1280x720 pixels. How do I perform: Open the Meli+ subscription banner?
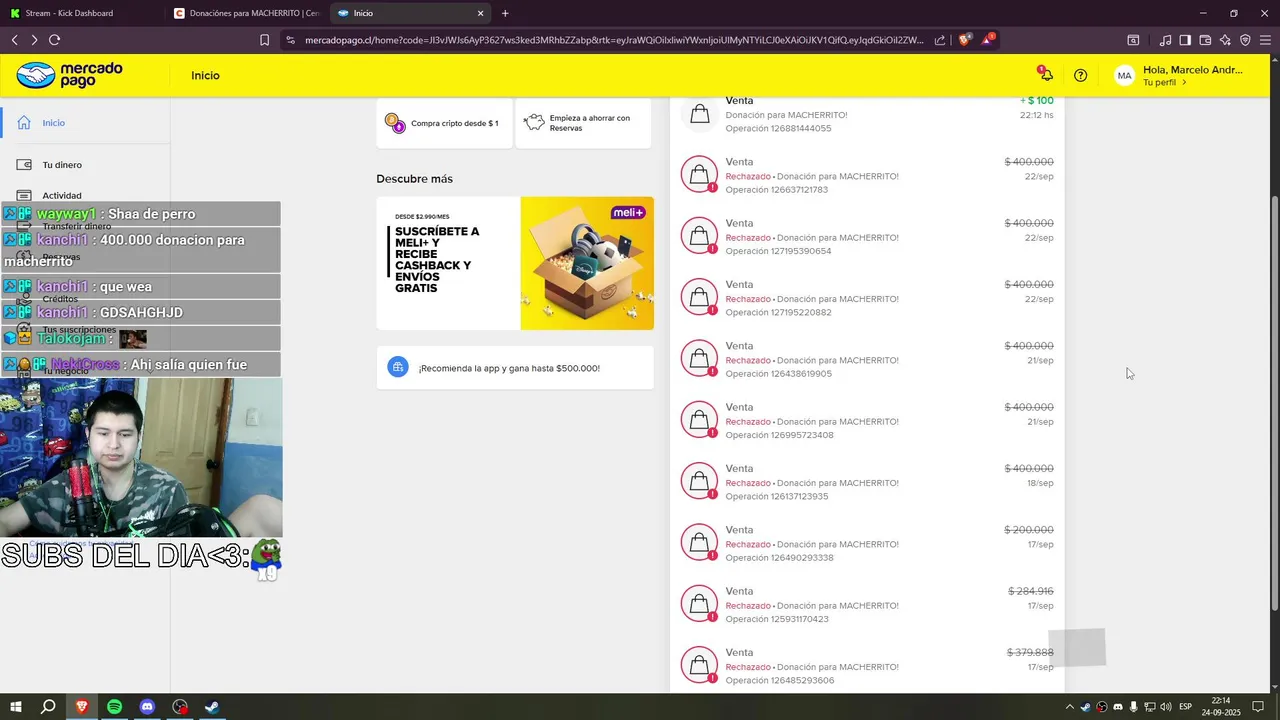pos(515,263)
